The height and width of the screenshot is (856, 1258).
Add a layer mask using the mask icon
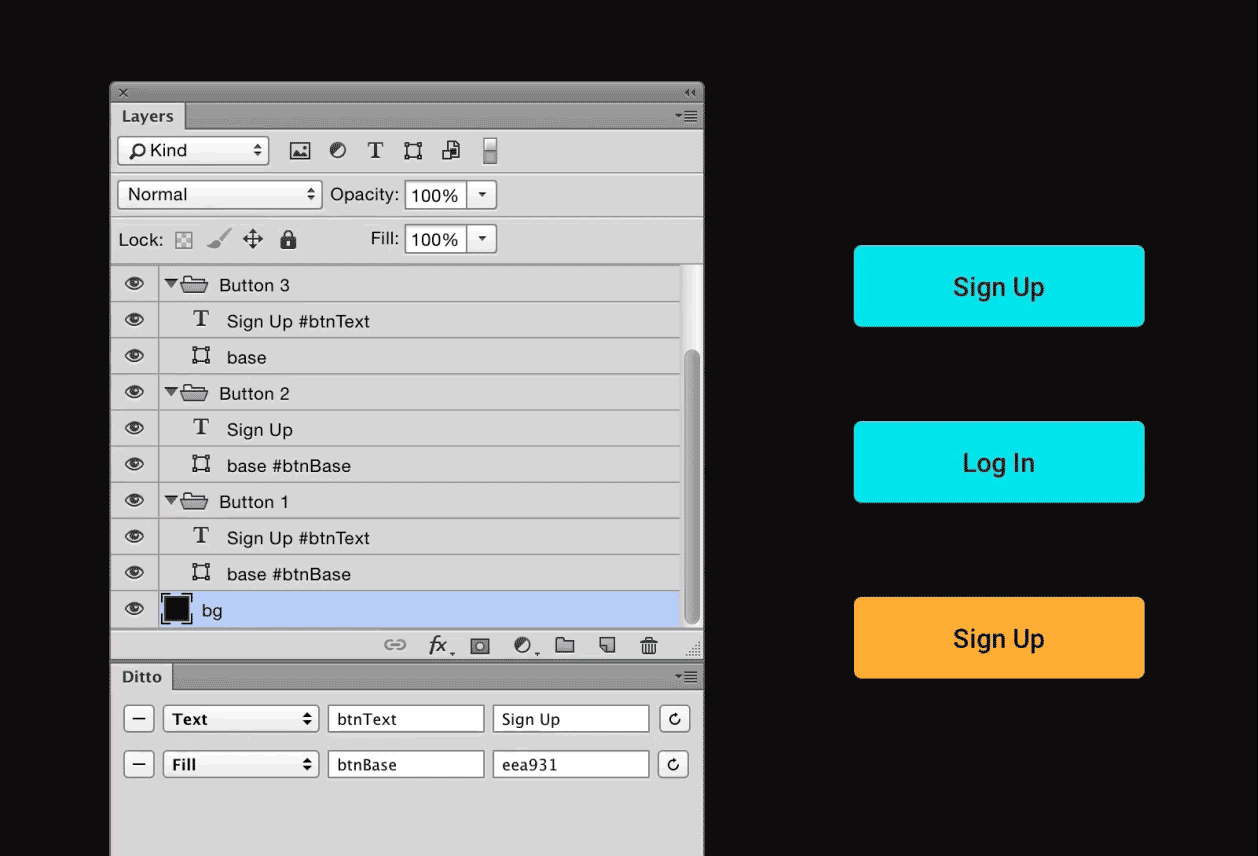pyautogui.click(x=480, y=645)
